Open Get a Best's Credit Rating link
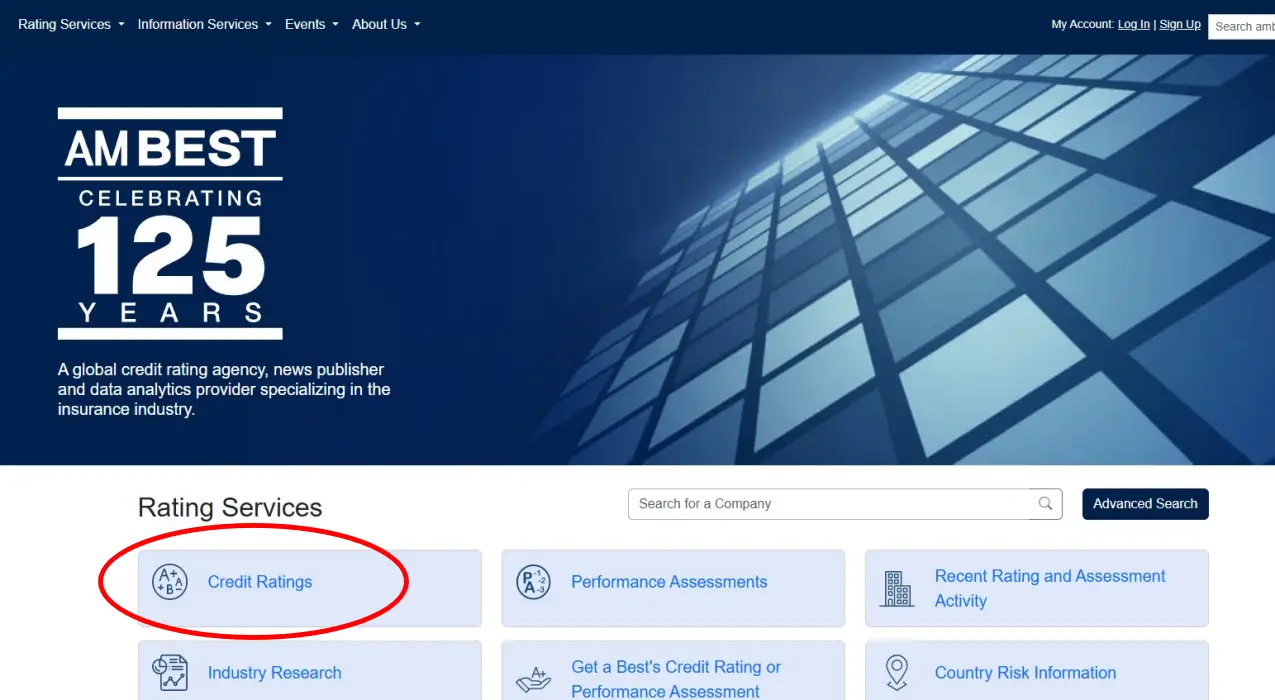This screenshot has height=700, width=1275. 676,679
